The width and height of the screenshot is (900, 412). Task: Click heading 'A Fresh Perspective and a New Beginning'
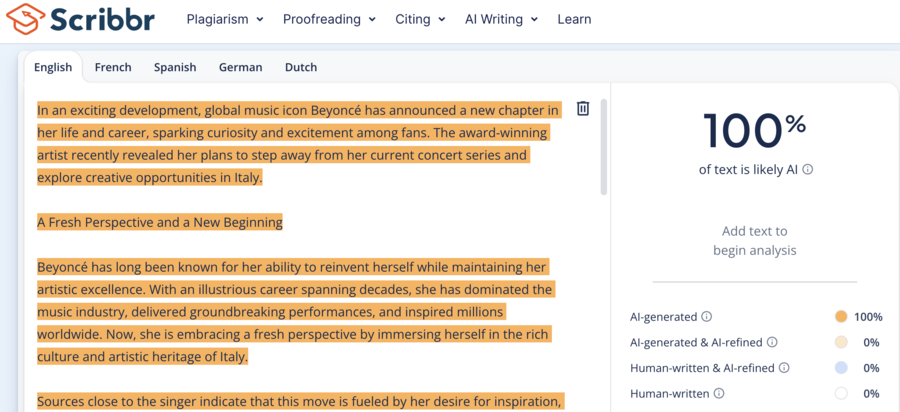[160, 222]
